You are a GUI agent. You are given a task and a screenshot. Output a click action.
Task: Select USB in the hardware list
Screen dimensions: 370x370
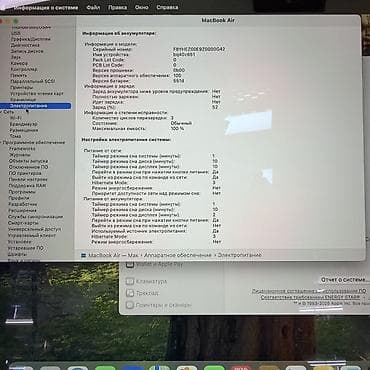[x=16, y=33]
